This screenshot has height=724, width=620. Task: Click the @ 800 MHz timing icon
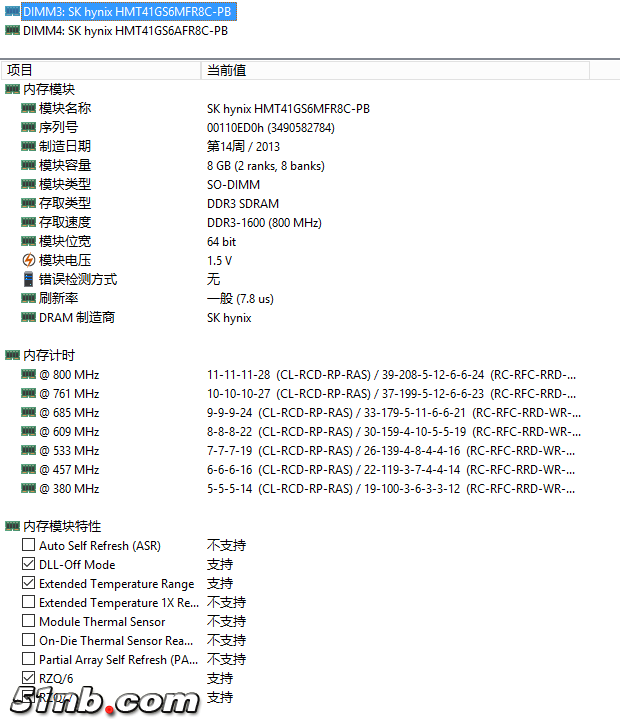point(29,374)
